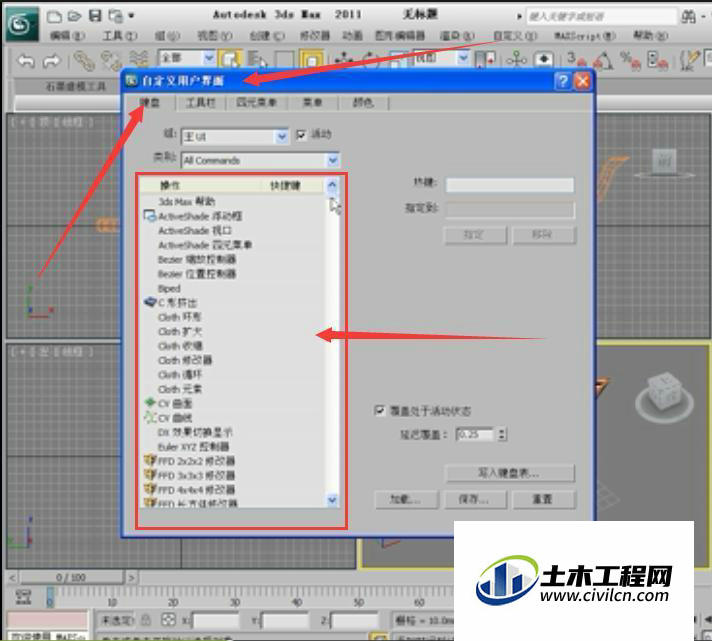Toggle the overrides active checkbox

click(379, 411)
